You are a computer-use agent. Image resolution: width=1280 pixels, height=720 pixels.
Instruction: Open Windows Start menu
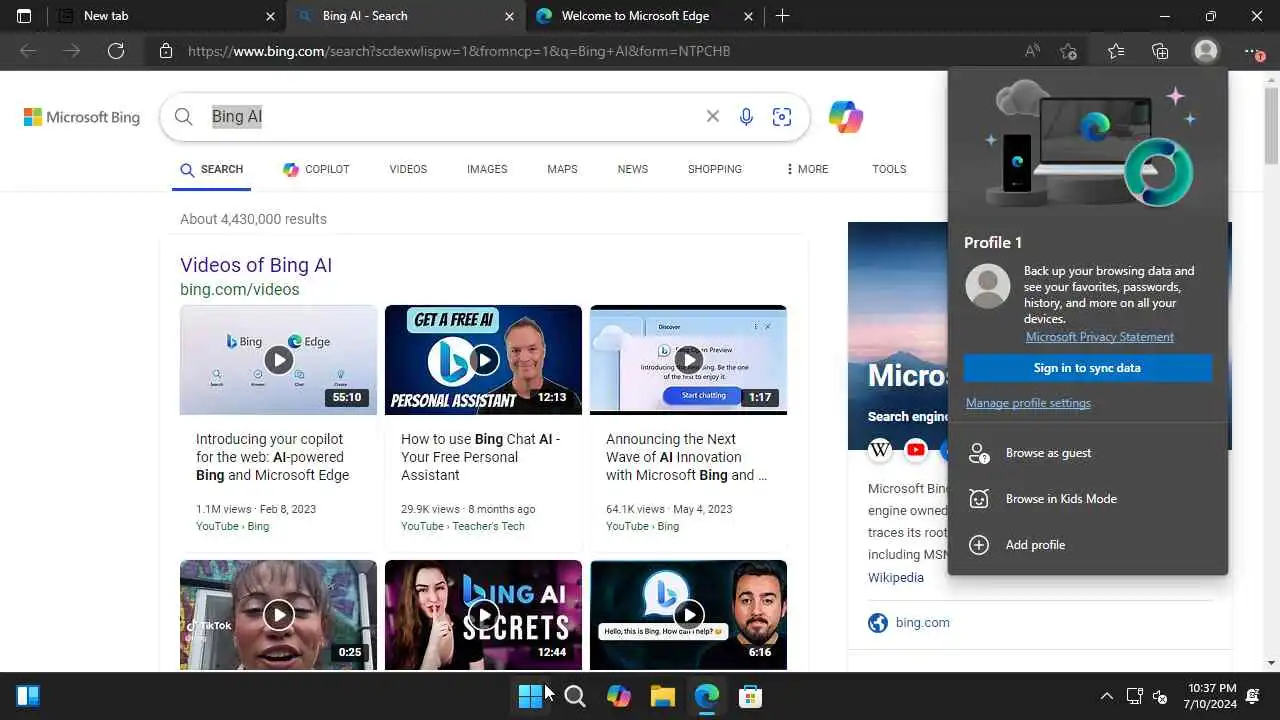(x=531, y=696)
